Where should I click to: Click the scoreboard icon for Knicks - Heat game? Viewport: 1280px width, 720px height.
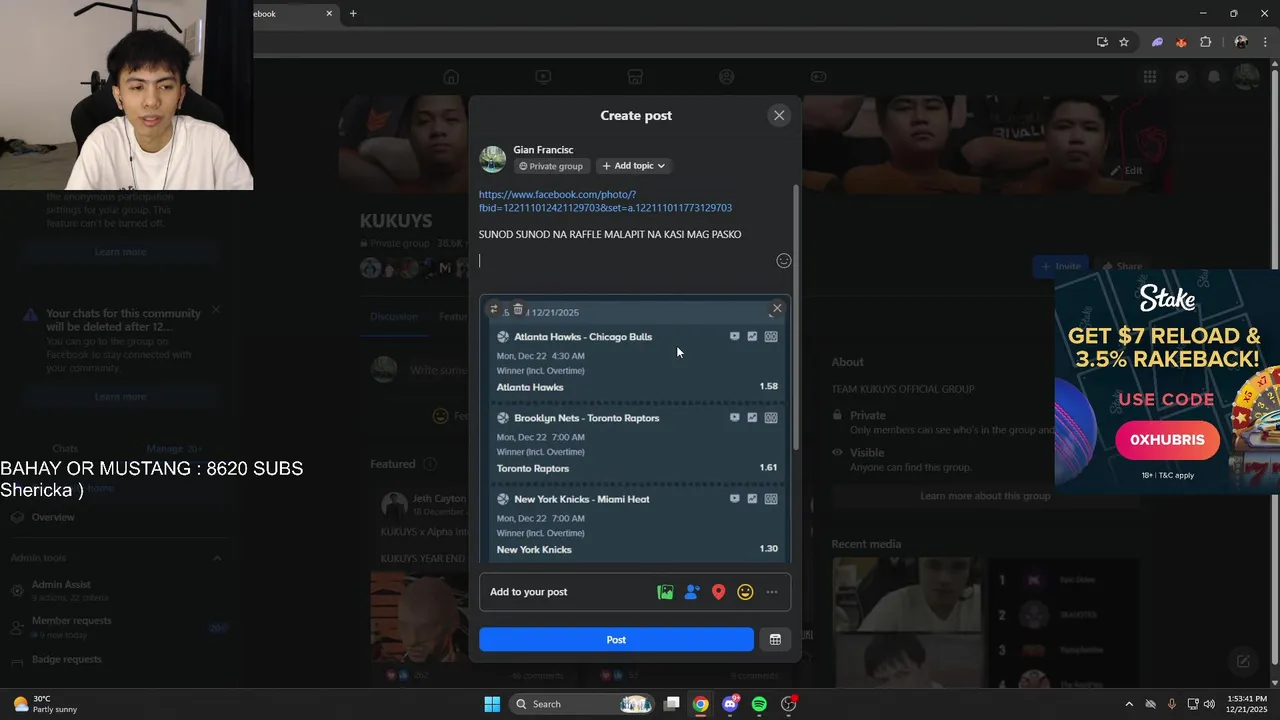[771, 499]
